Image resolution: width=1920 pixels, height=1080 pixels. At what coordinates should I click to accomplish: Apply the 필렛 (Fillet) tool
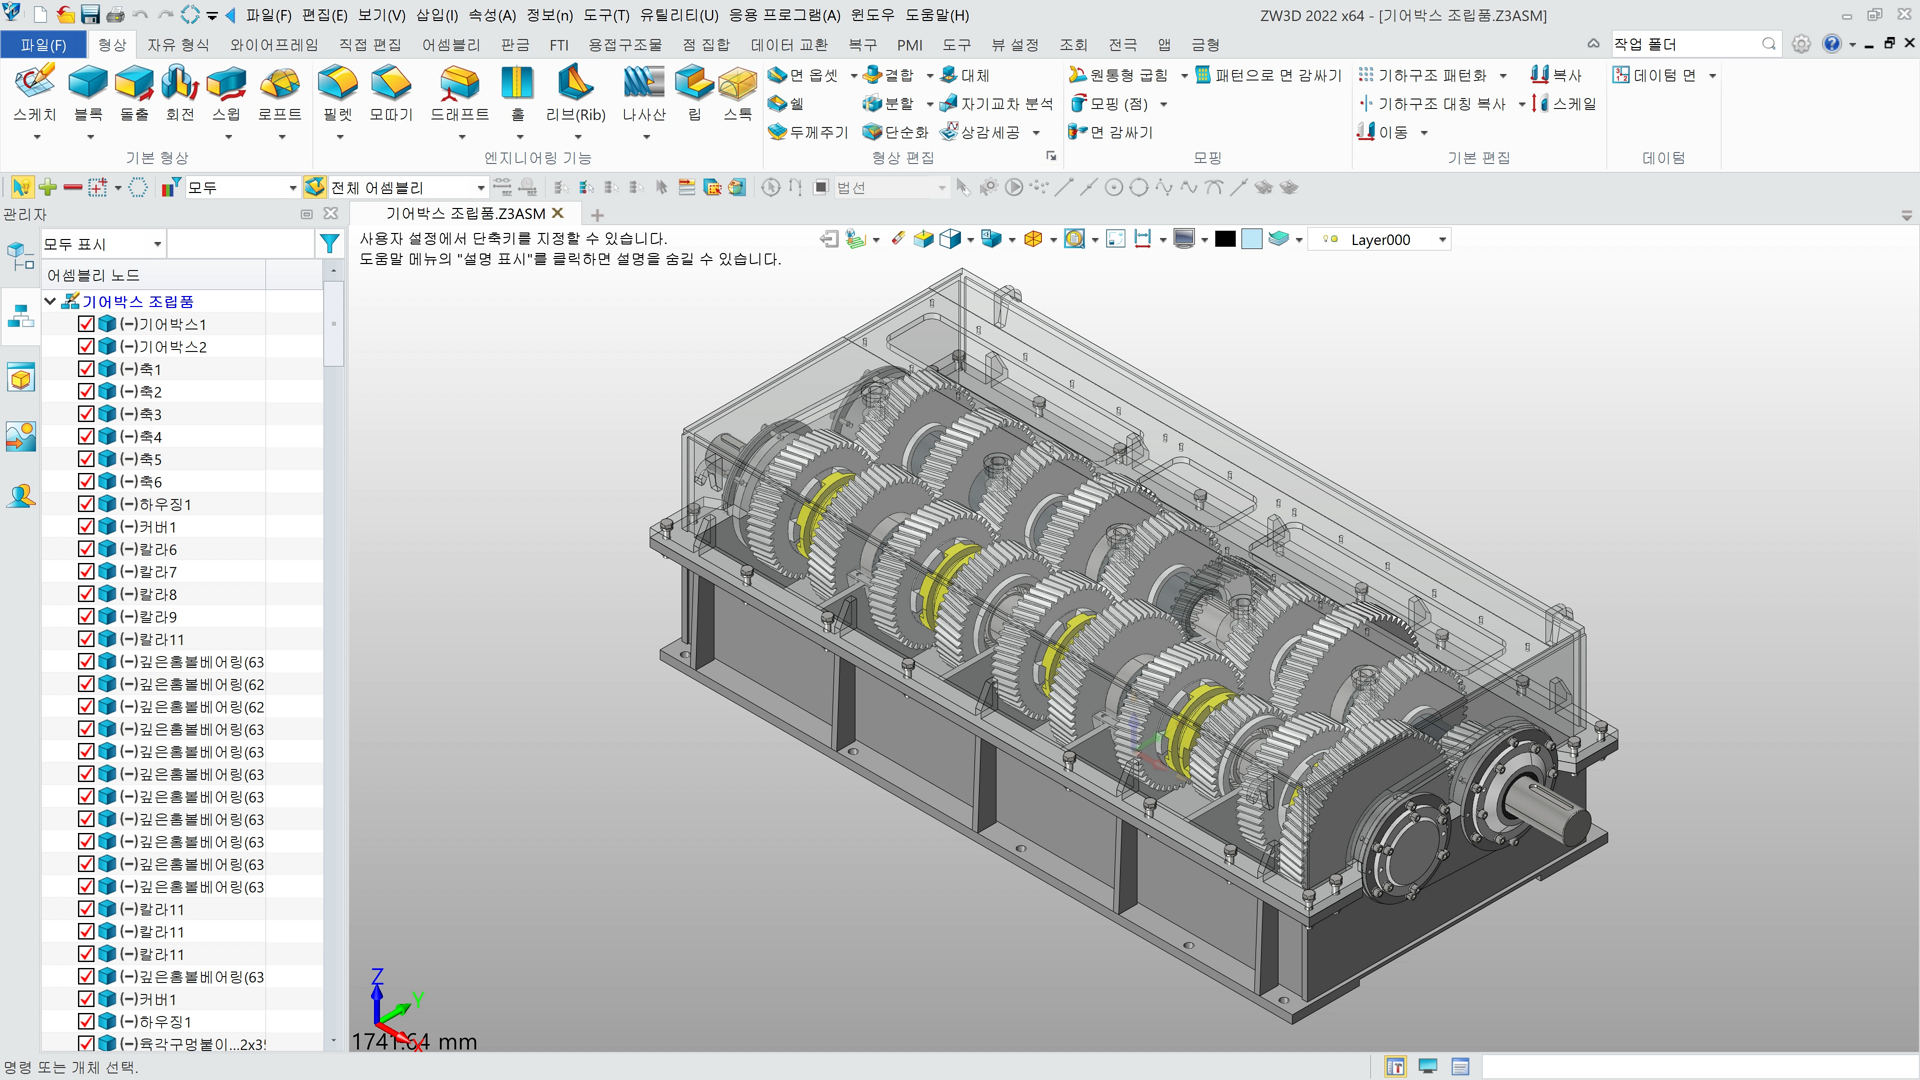[x=338, y=84]
